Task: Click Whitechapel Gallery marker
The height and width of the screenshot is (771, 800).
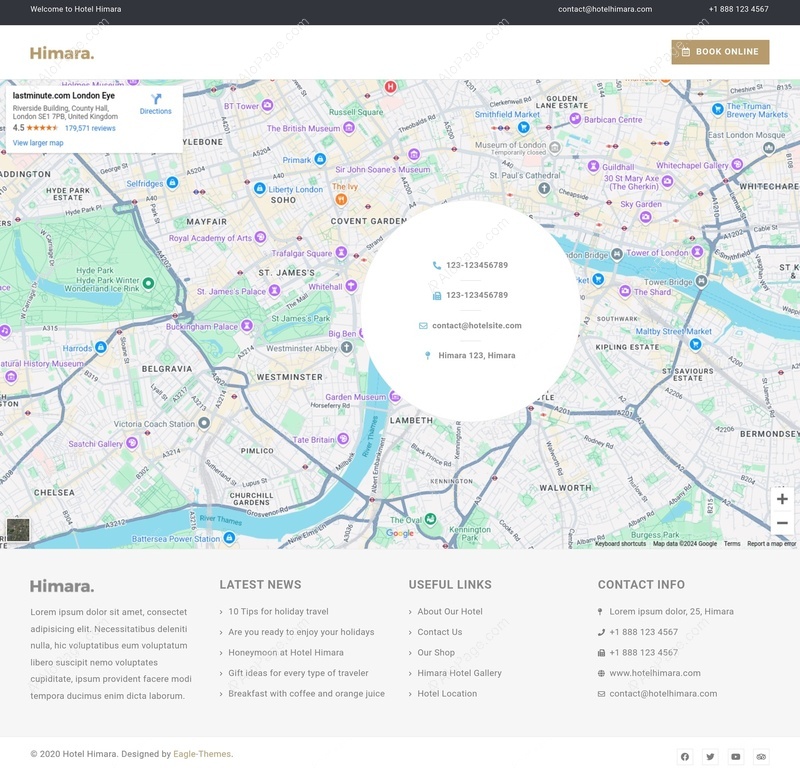Action: point(737,164)
